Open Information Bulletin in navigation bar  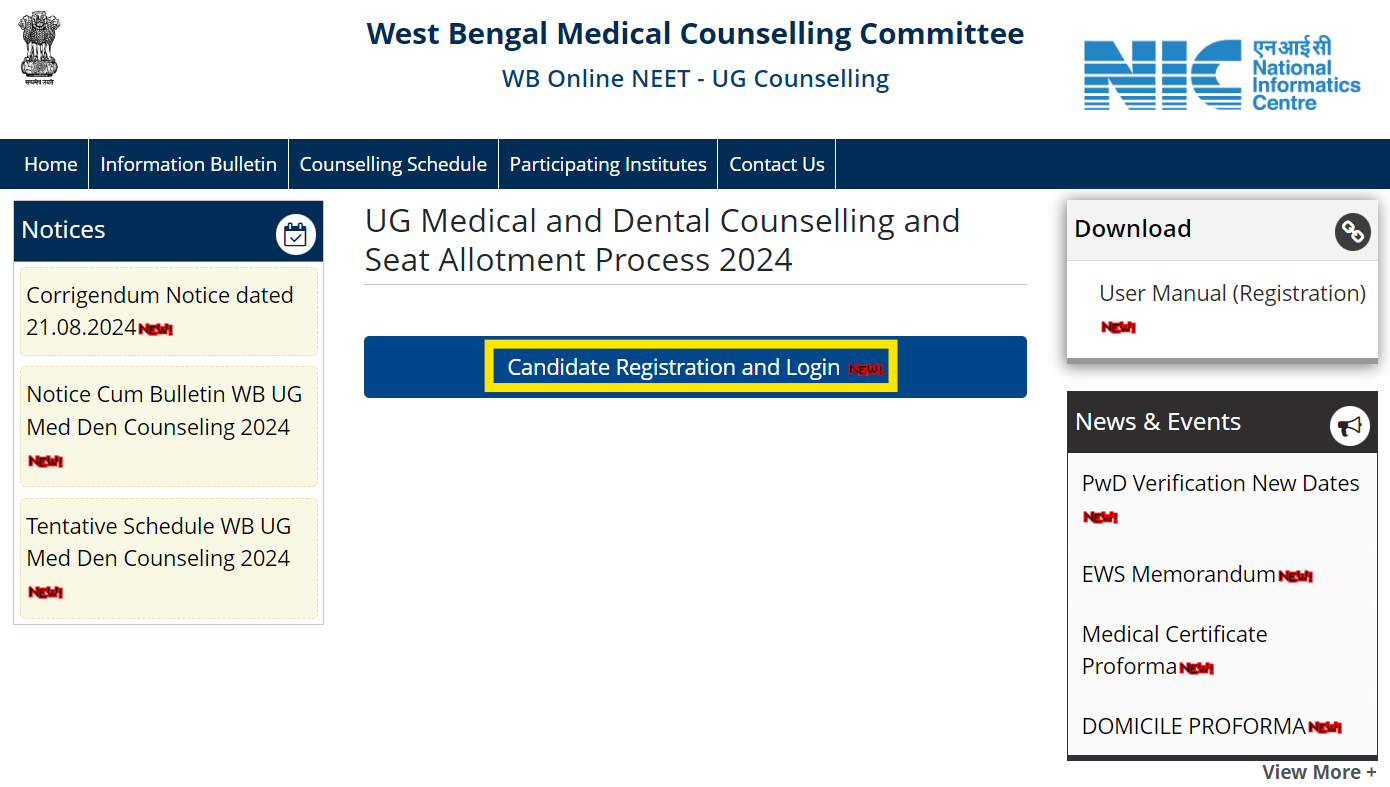pos(189,164)
